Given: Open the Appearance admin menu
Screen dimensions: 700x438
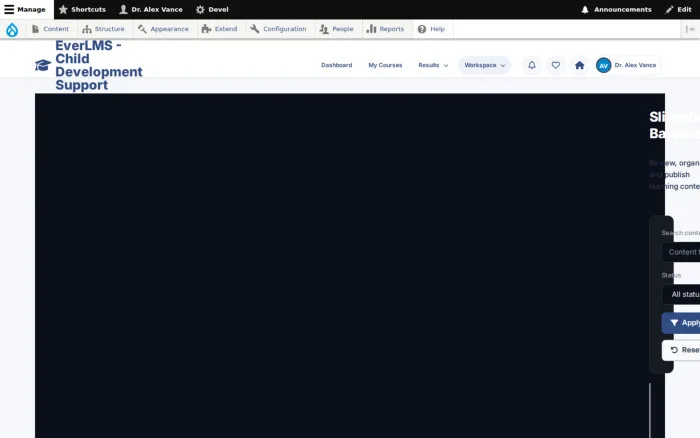Looking at the screenshot, I should 163,29.
